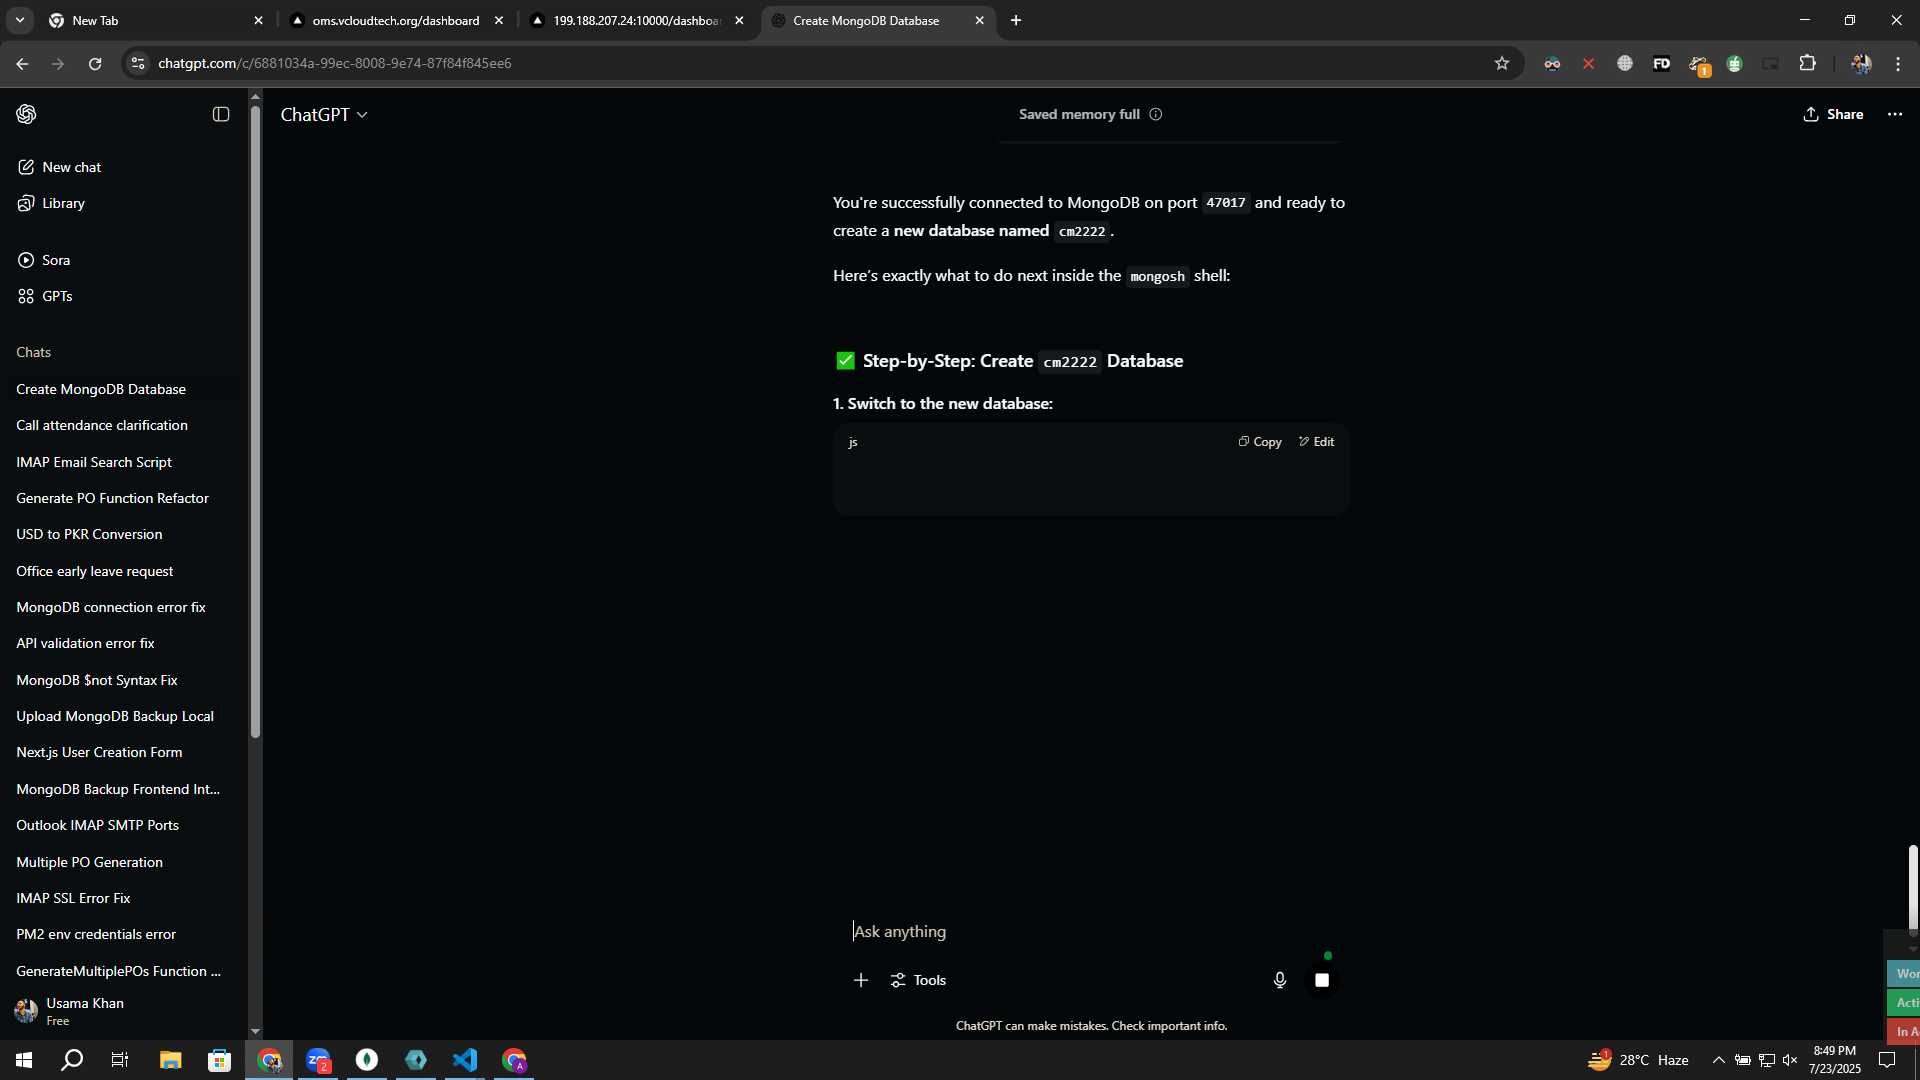
Task: Click the ChatGPT logo icon in sidebar
Action: click(x=27, y=114)
